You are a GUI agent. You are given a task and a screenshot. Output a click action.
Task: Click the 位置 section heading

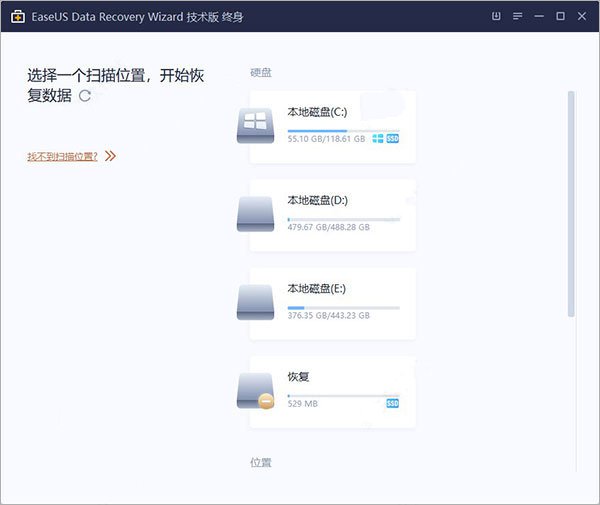[x=261, y=463]
